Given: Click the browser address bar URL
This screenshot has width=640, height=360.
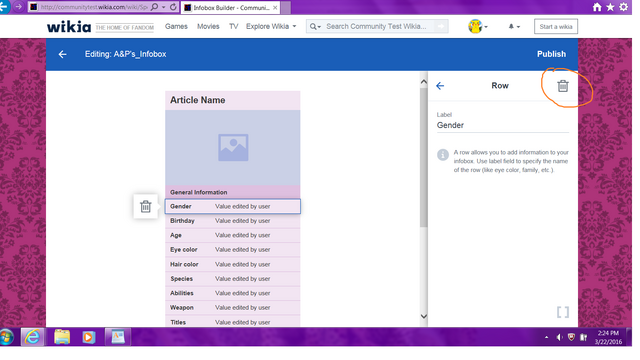Looking at the screenshot, I should click(94, 7).
